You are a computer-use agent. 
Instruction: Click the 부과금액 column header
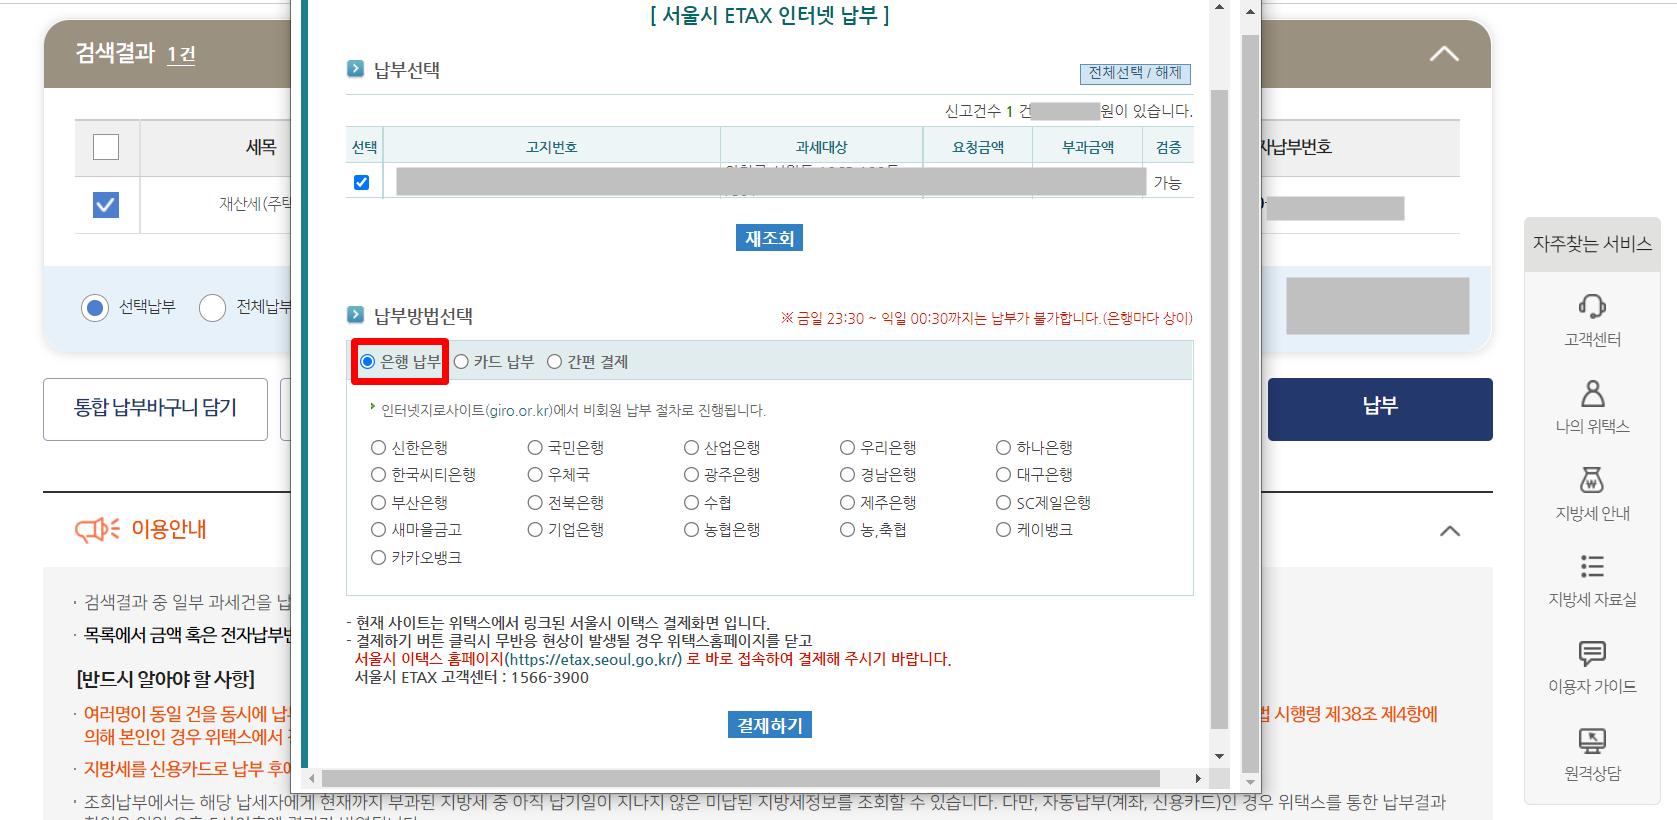[x=1088, y=147]
